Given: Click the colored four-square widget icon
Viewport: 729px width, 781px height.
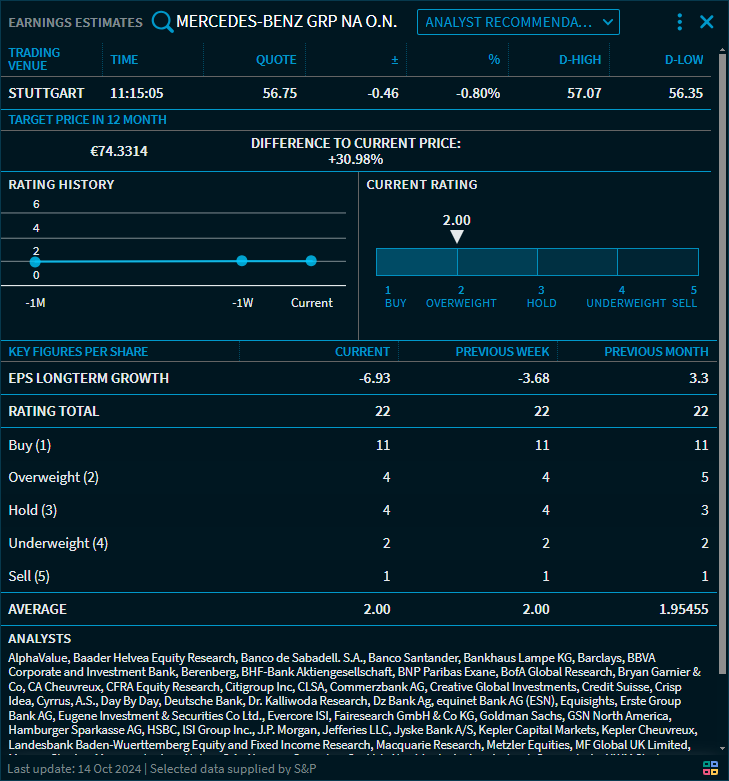Looking at the screenshot, I should point(711,768).
